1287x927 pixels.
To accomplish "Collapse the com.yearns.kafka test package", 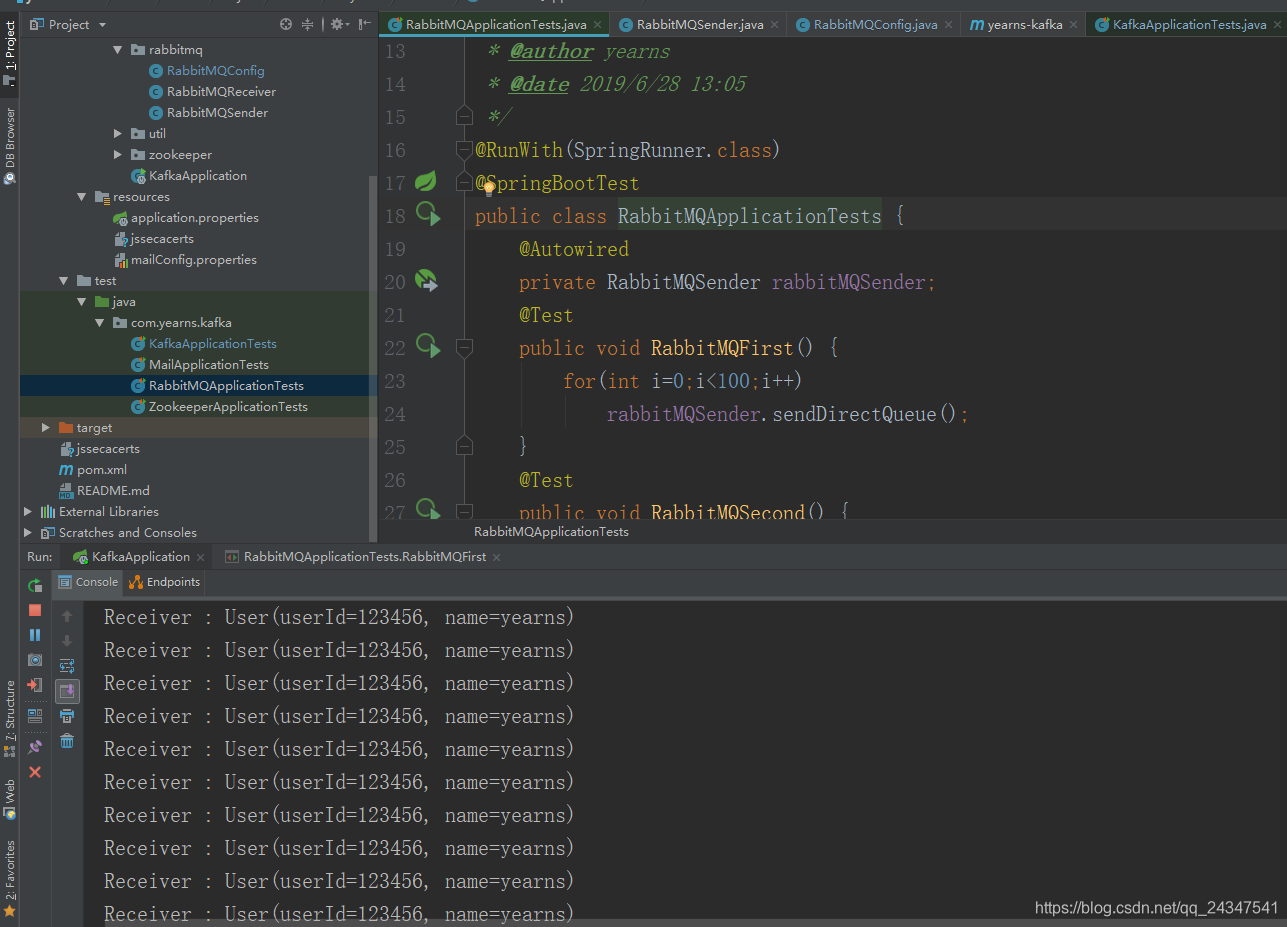I will tap(100, 322).
